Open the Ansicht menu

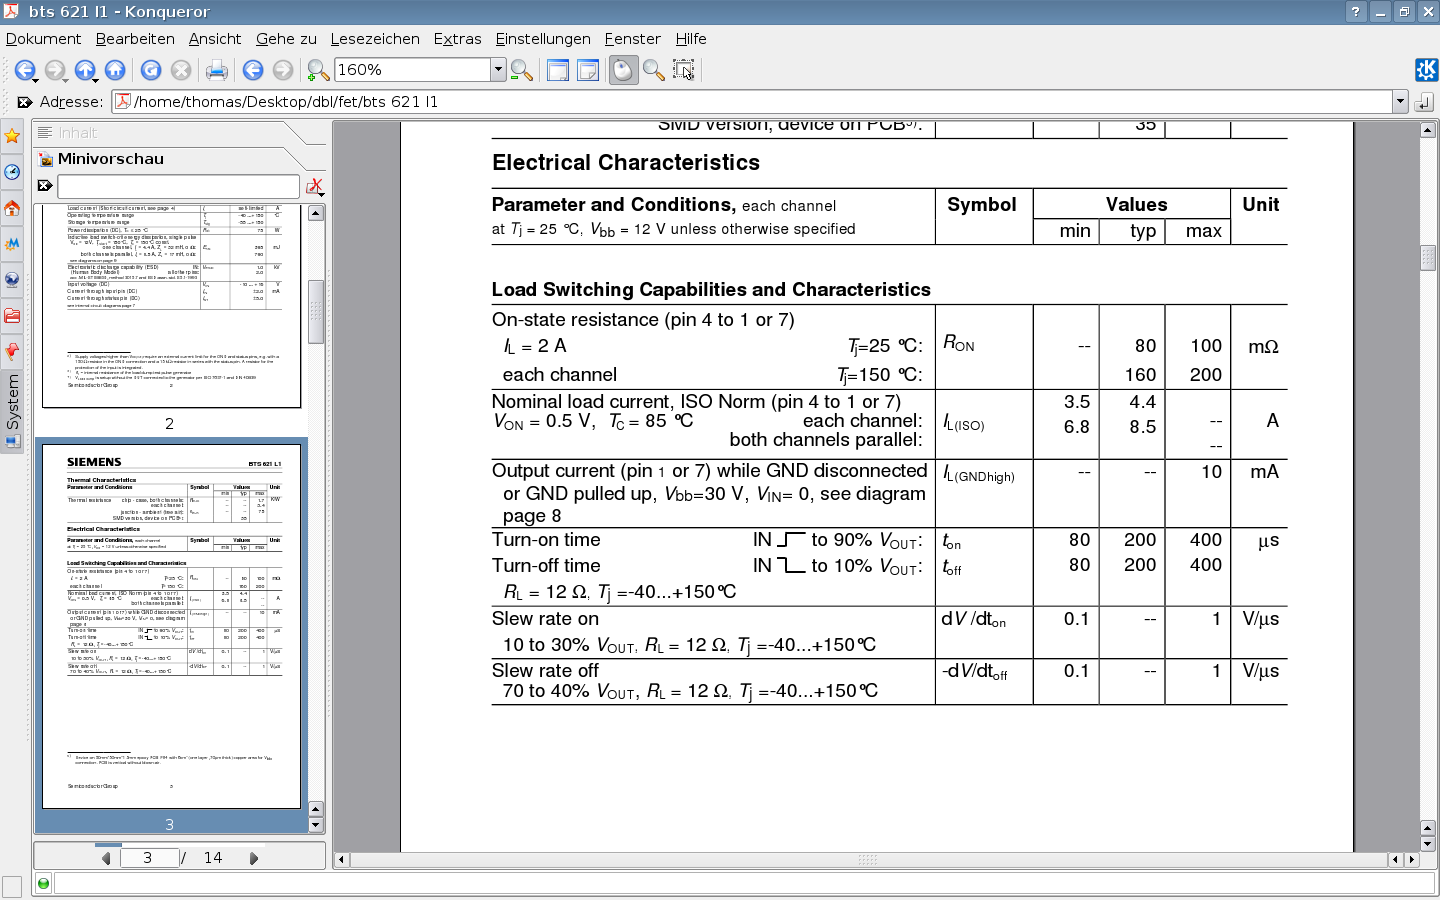coord(215,38)
